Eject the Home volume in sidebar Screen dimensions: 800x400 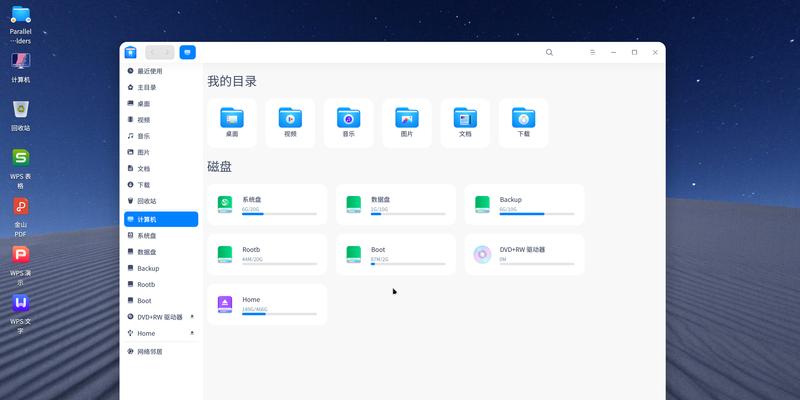(x=192, y=332)
